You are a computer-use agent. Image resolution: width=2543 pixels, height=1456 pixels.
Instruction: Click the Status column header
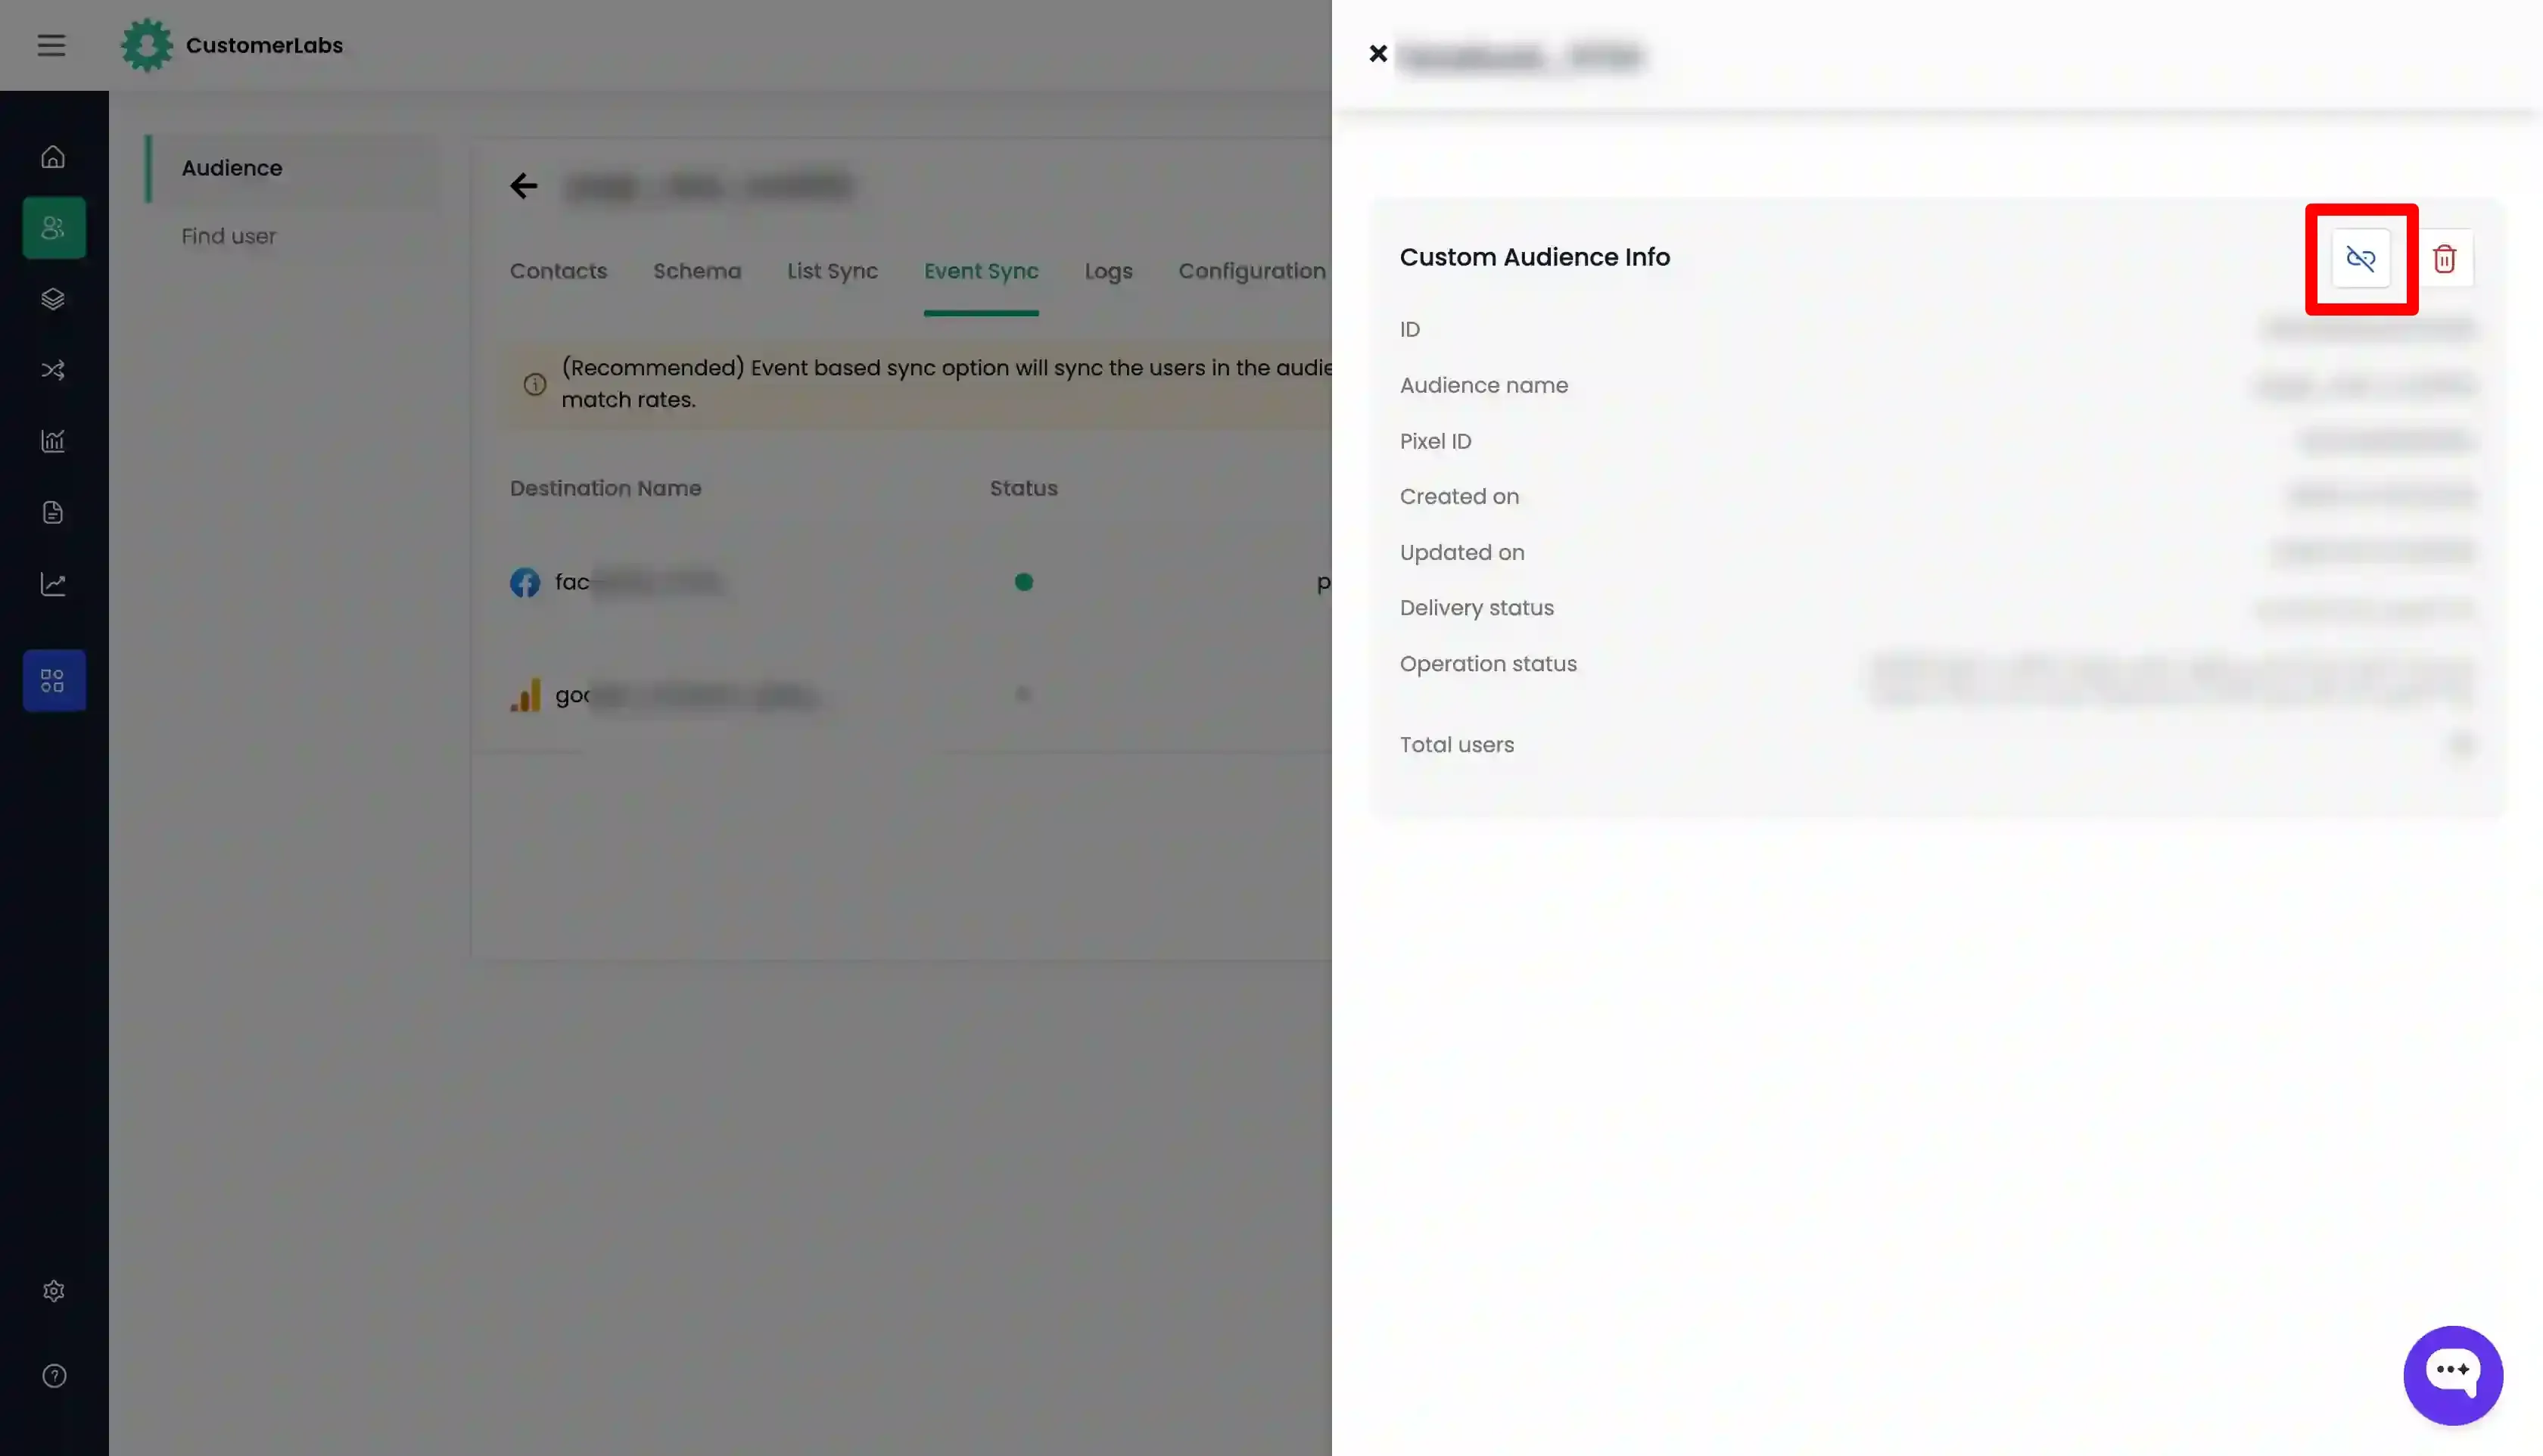pyautogui.click(x=1023, y=488)
